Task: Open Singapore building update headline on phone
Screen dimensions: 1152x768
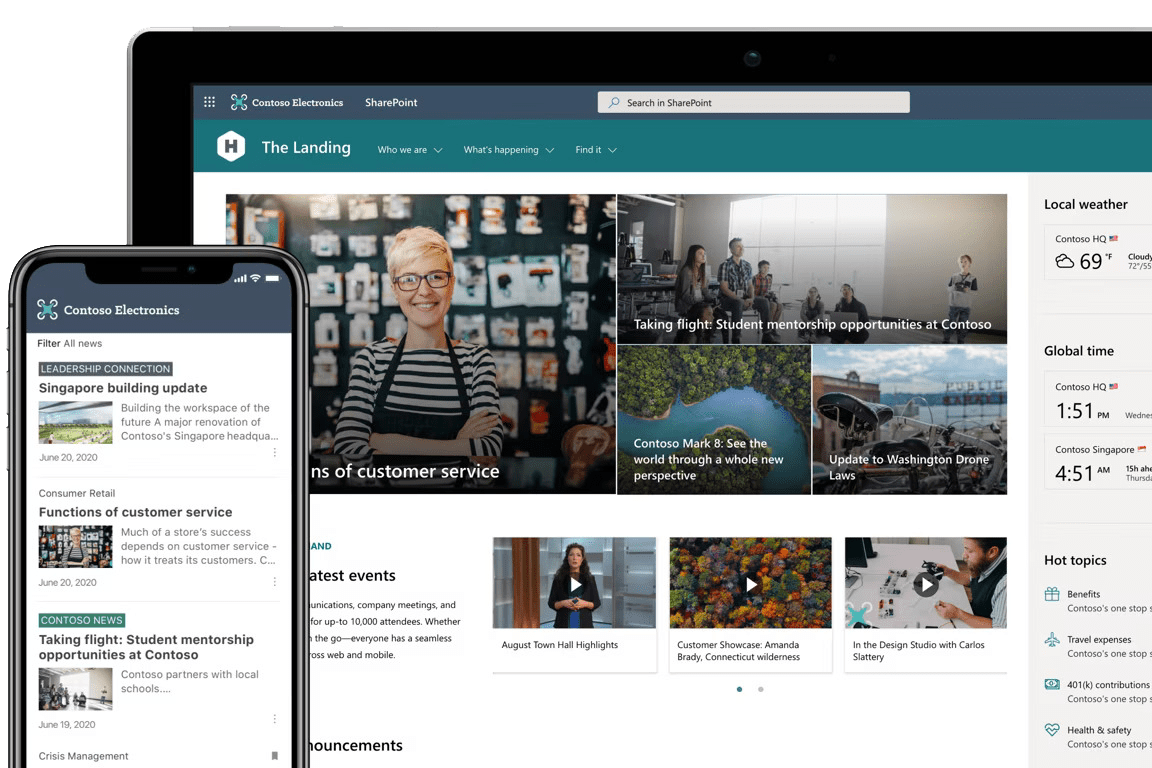Action: point(123,388)
